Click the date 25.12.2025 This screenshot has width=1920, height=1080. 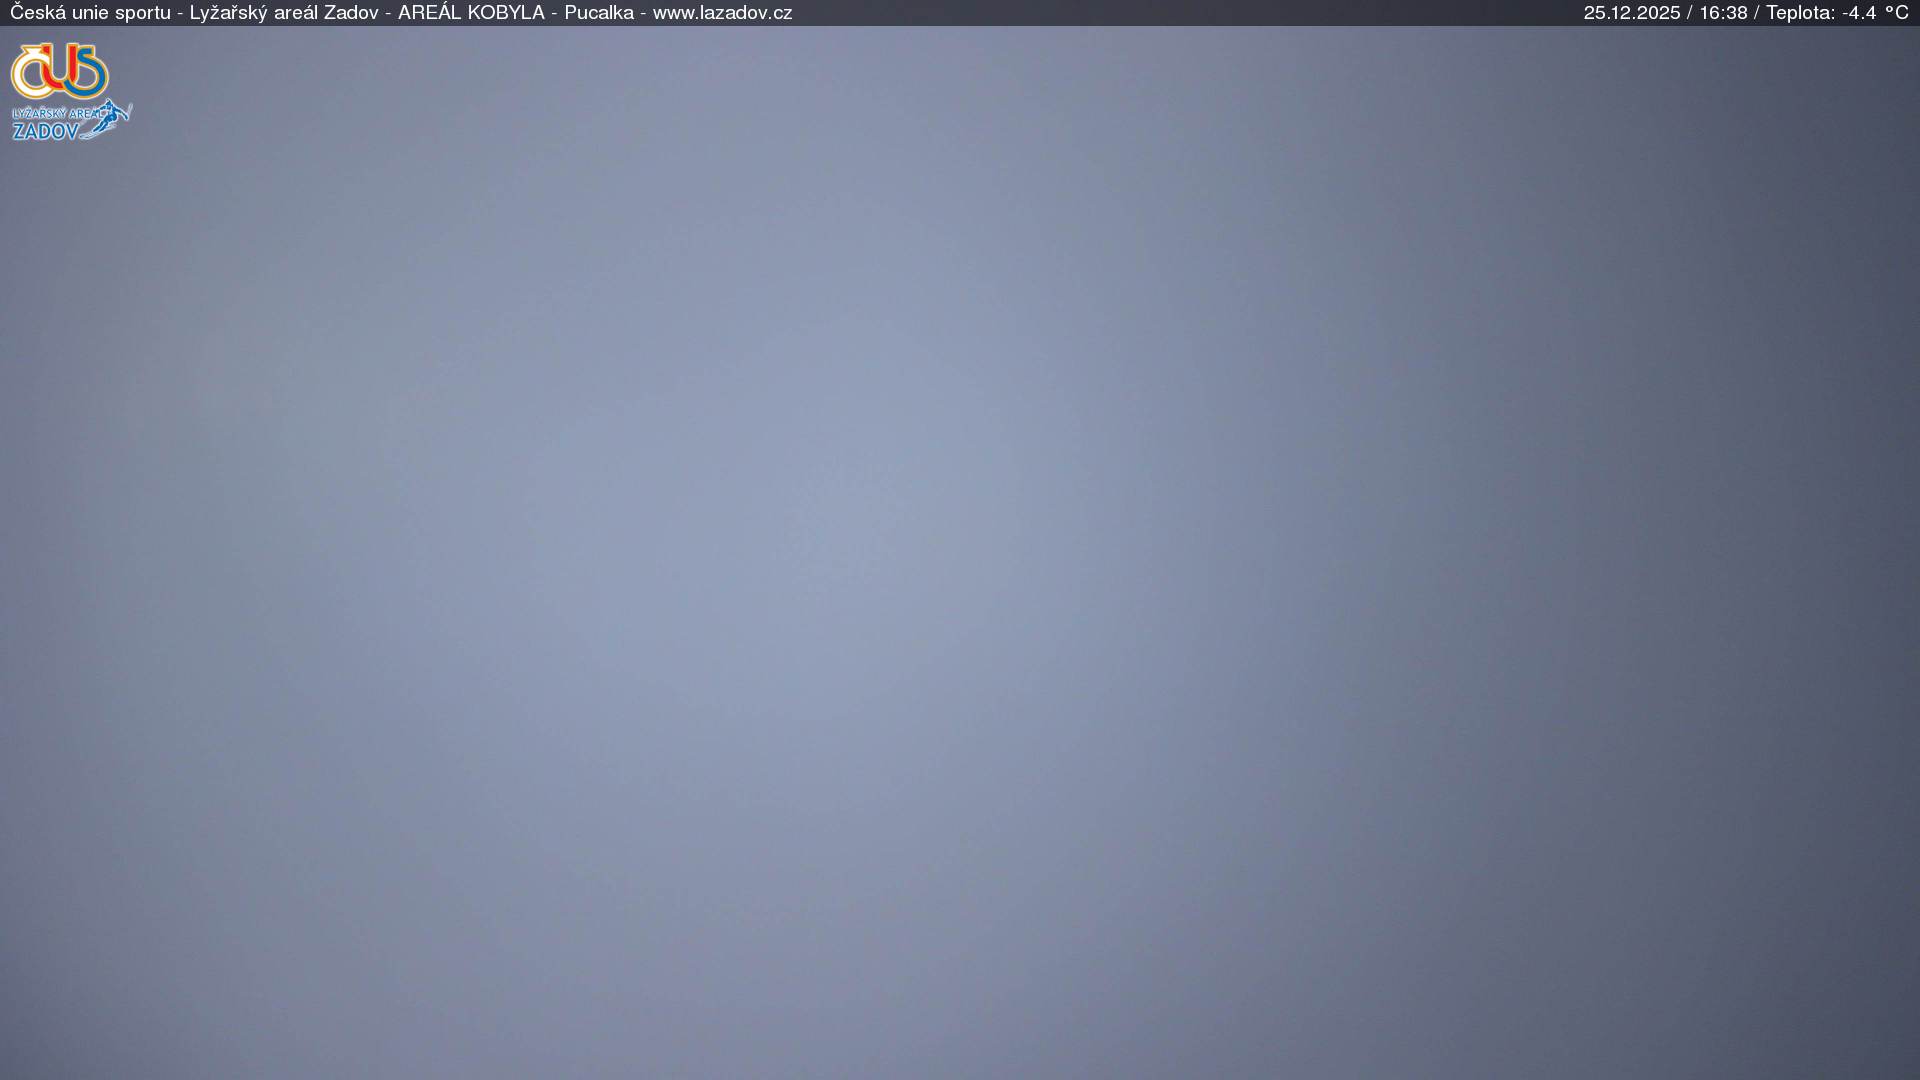pos(1631,13)
